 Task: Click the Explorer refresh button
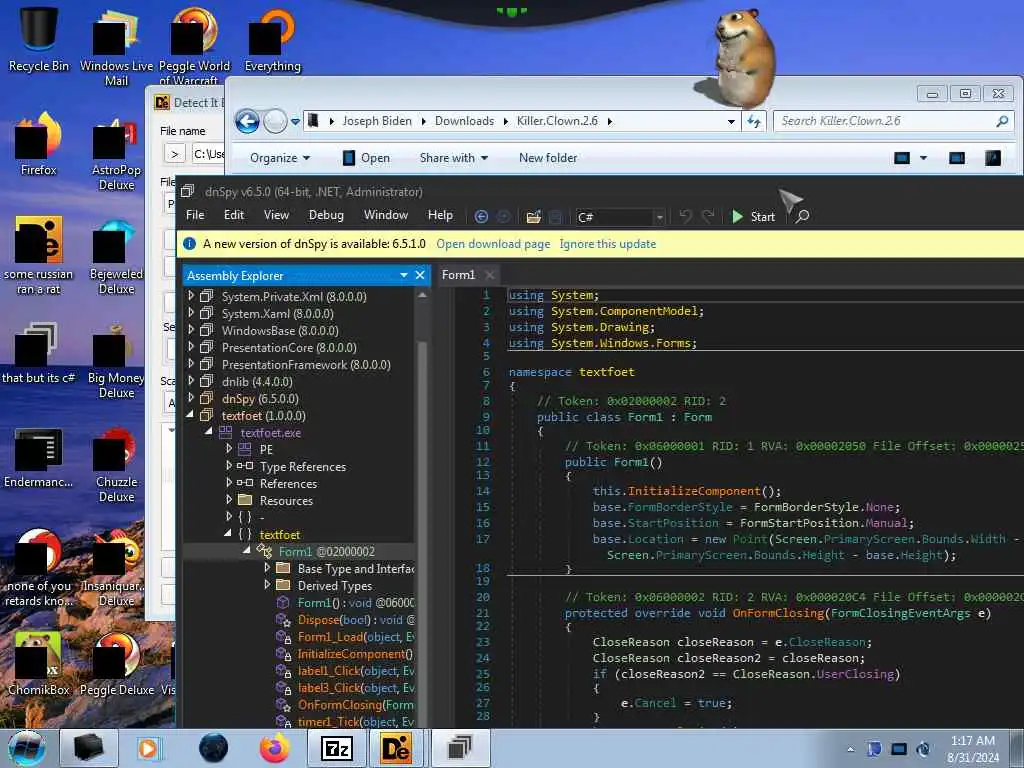click(754, 121)
